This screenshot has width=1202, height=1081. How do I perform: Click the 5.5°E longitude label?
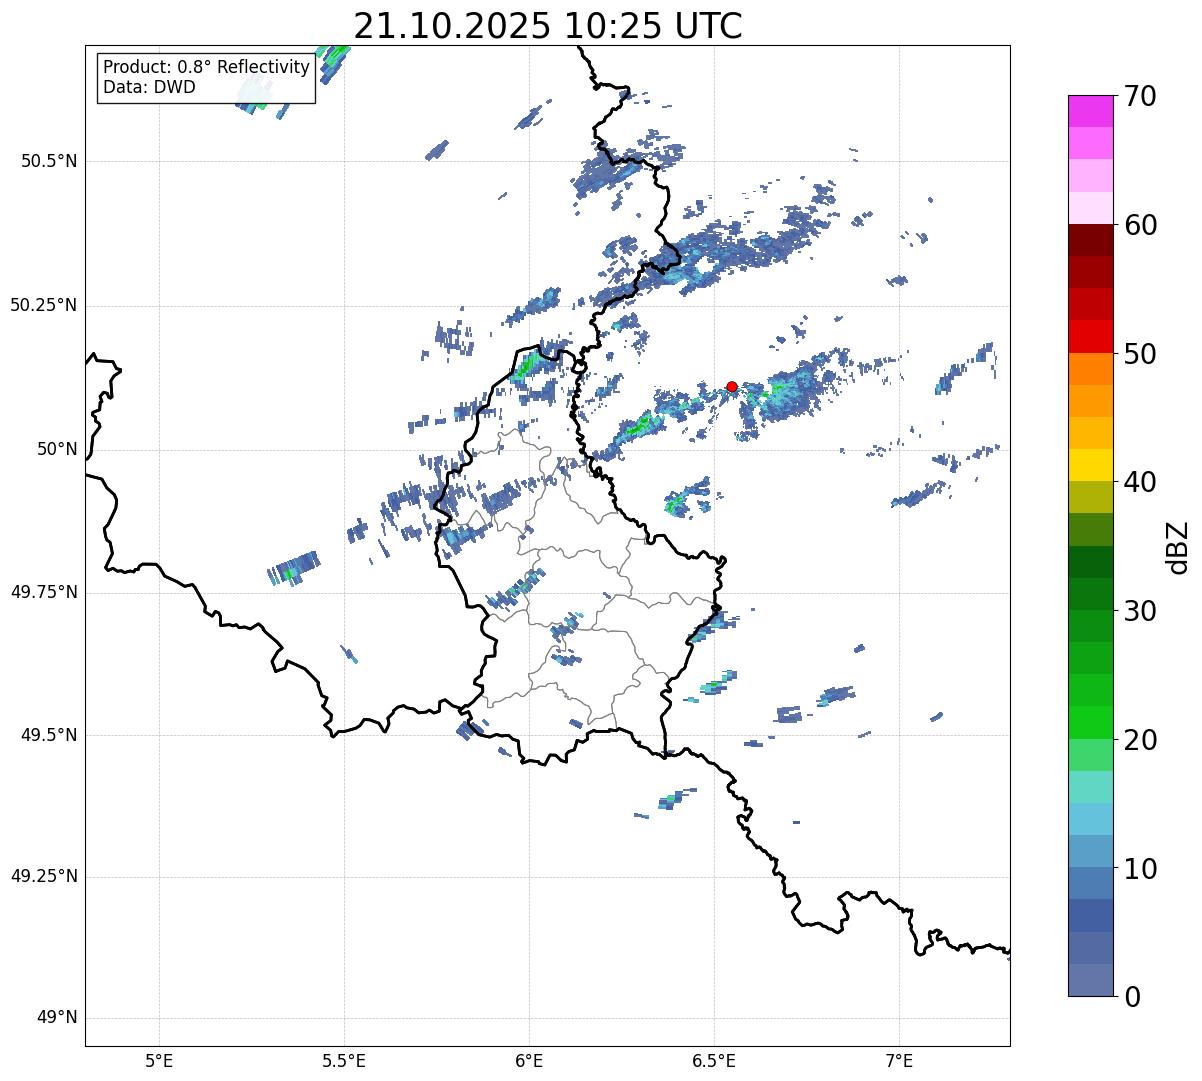[x=344, y=1060]
